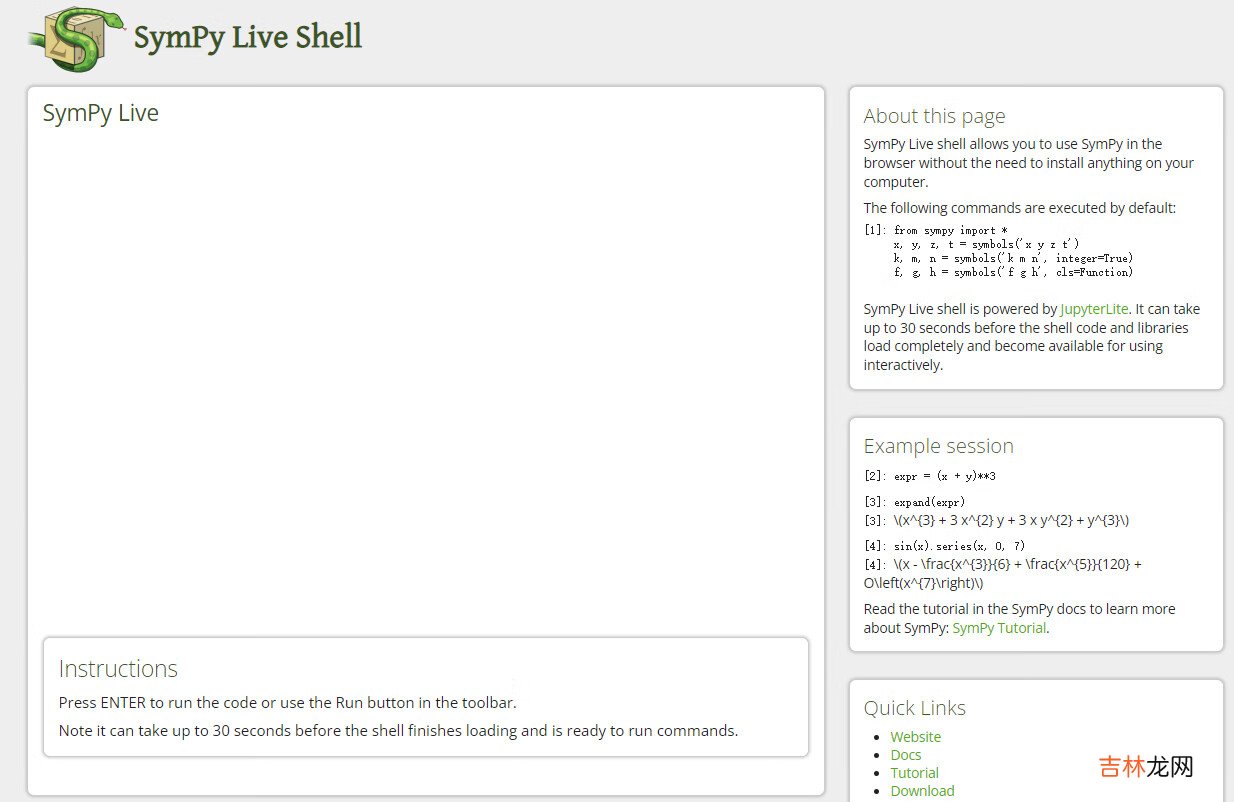This screenshot has height=802, width=1234.
Task: Click inside the empty SymPy Live shell area
Action: (425, 380)
